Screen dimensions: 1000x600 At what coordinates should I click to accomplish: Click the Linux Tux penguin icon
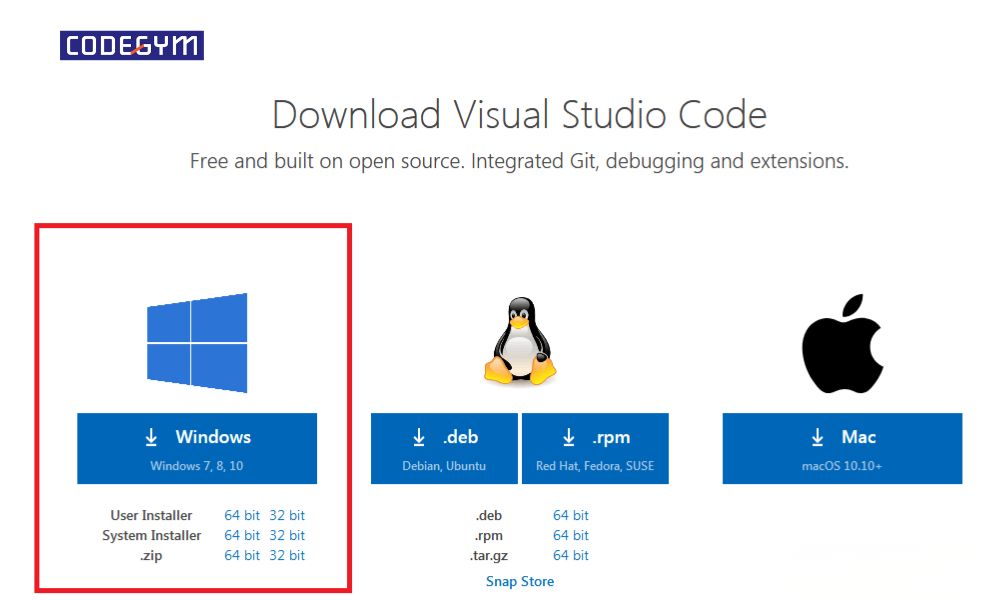click(520, 341)
